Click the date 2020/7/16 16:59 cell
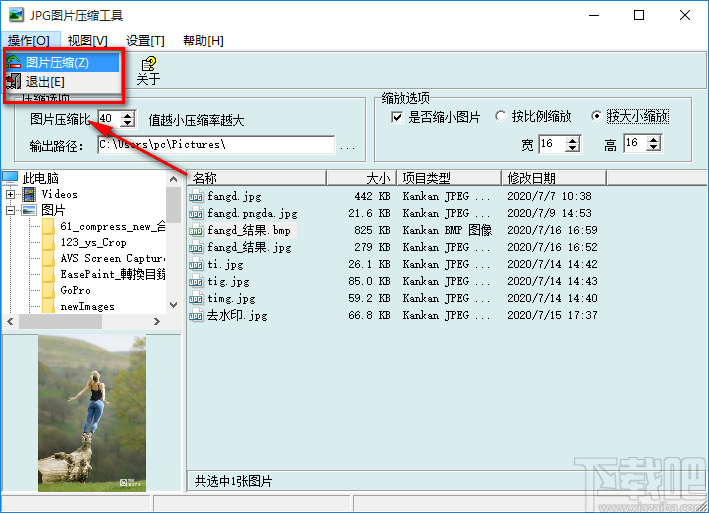This screenshot has height=513, width=709. point(552,230)
